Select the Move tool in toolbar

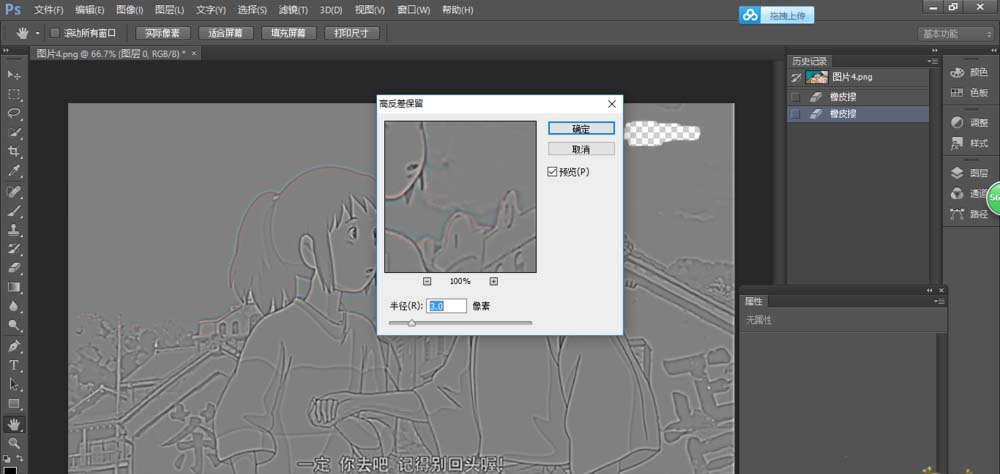pos(14,75)
